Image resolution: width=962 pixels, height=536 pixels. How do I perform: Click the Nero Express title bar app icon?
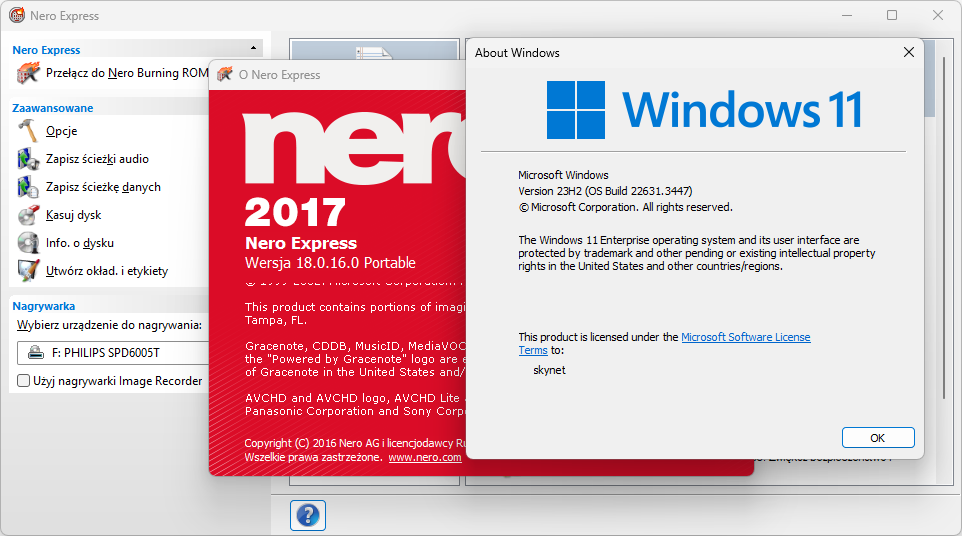(17, 15)
